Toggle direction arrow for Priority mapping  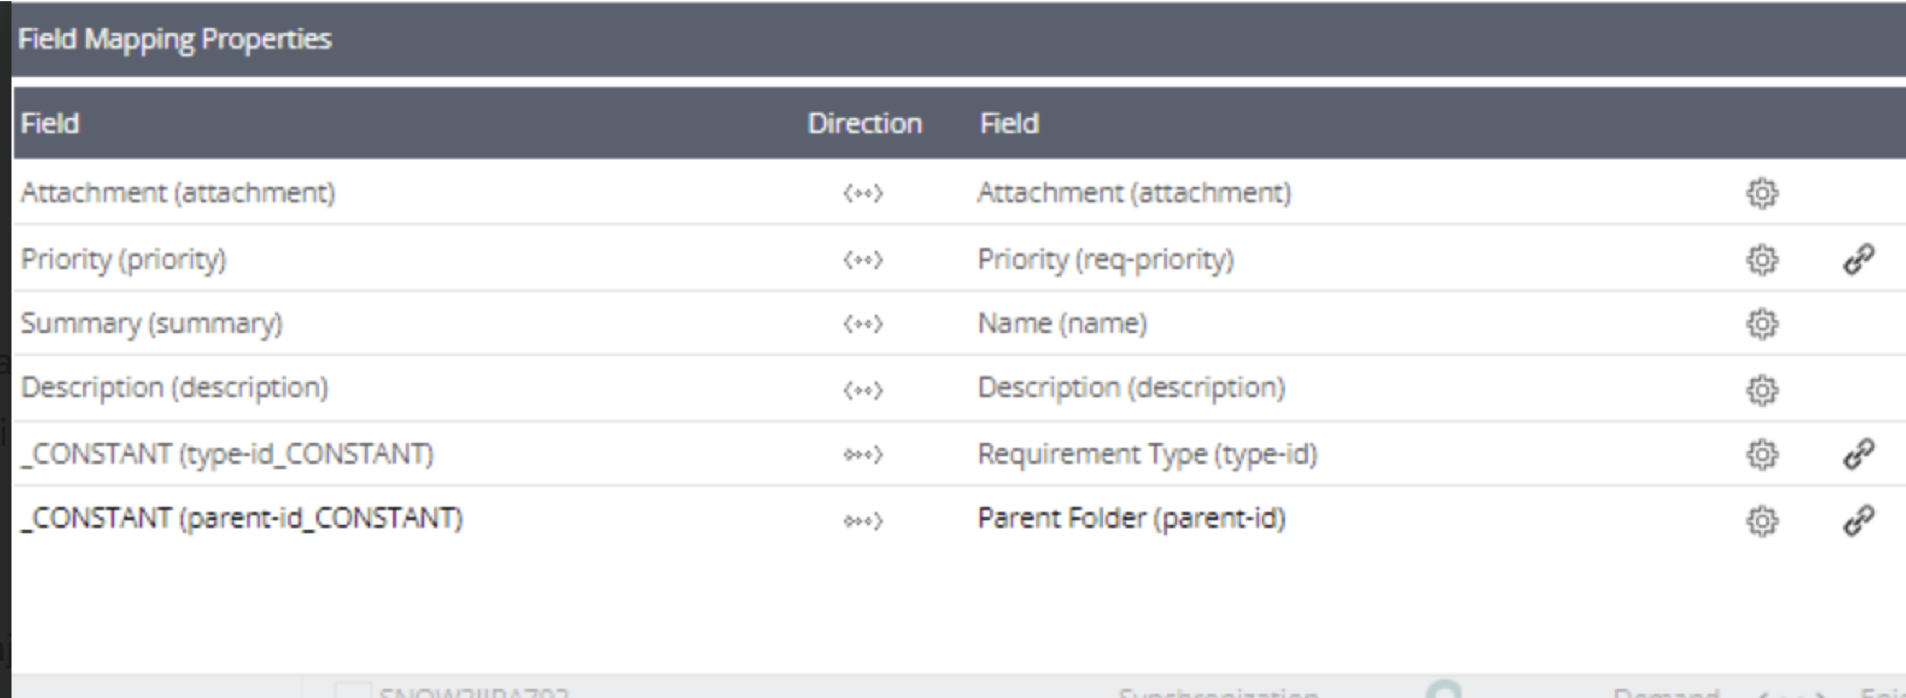coord(863,260)
